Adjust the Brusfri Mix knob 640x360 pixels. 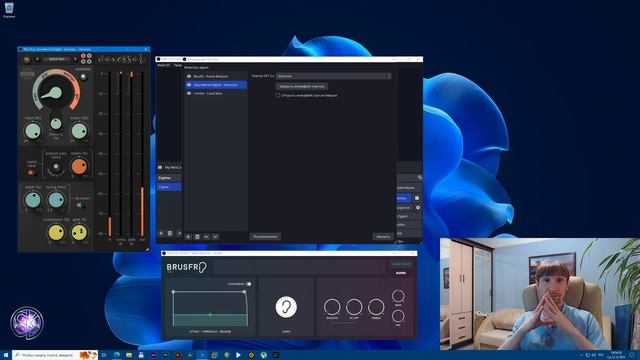point(398,316)
